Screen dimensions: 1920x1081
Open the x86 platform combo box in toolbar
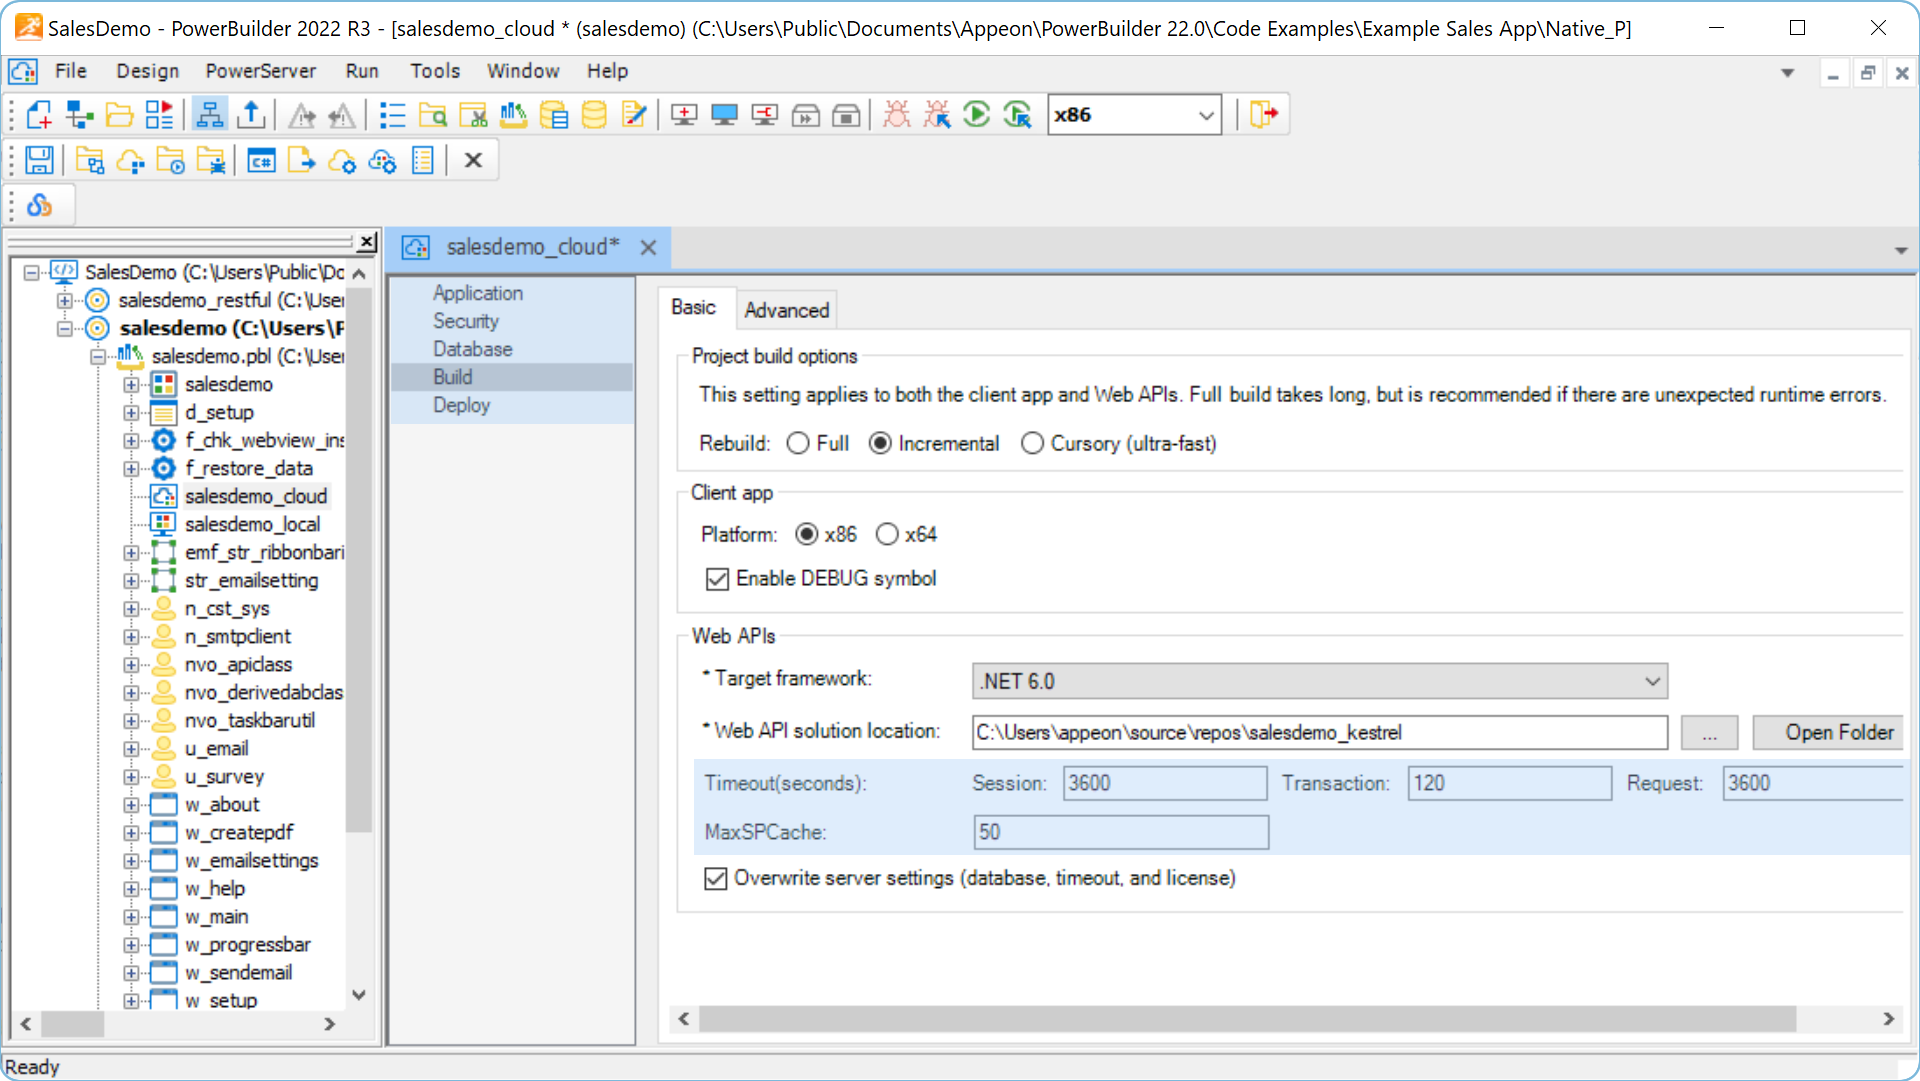tap(1134, 115)
